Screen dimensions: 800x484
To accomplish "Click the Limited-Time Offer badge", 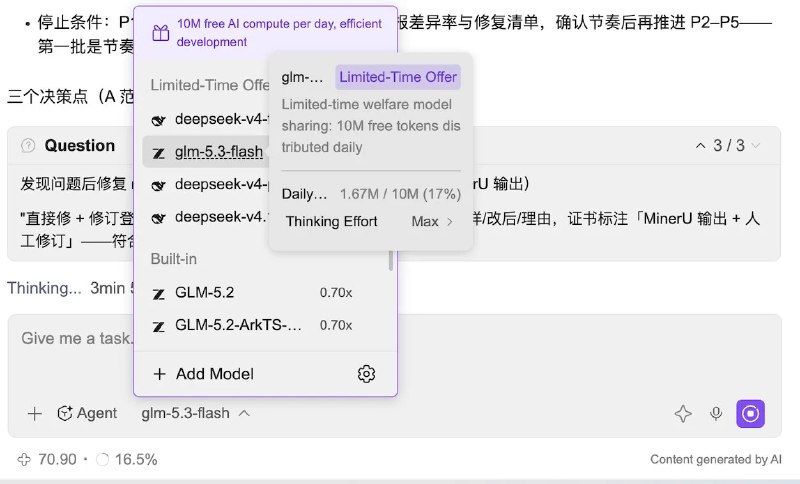I will [398, 77].
